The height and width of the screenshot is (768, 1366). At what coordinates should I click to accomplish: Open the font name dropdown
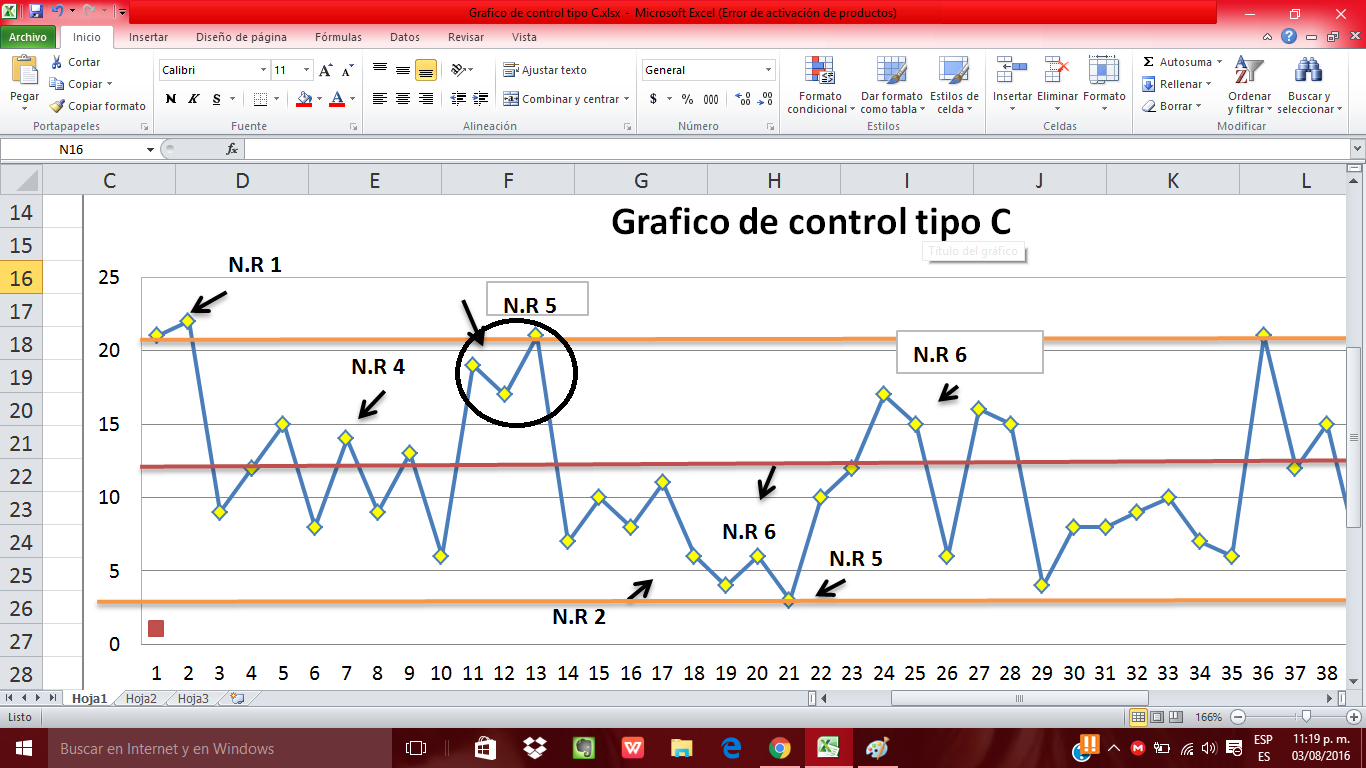click(210, 70)
